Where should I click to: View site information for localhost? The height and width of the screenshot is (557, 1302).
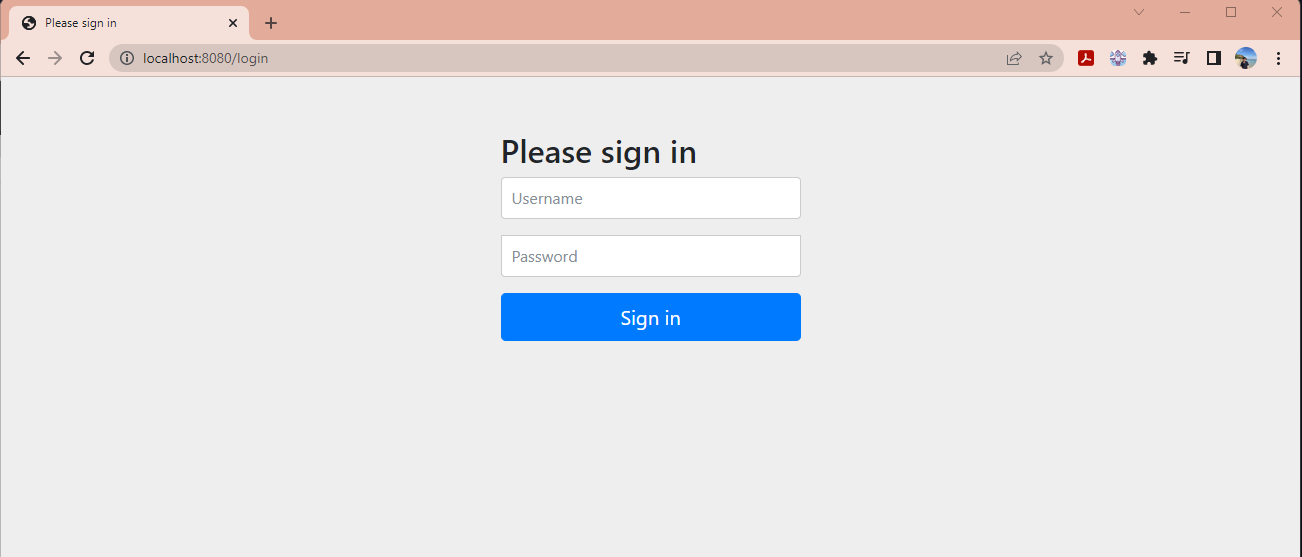(126, 58)
